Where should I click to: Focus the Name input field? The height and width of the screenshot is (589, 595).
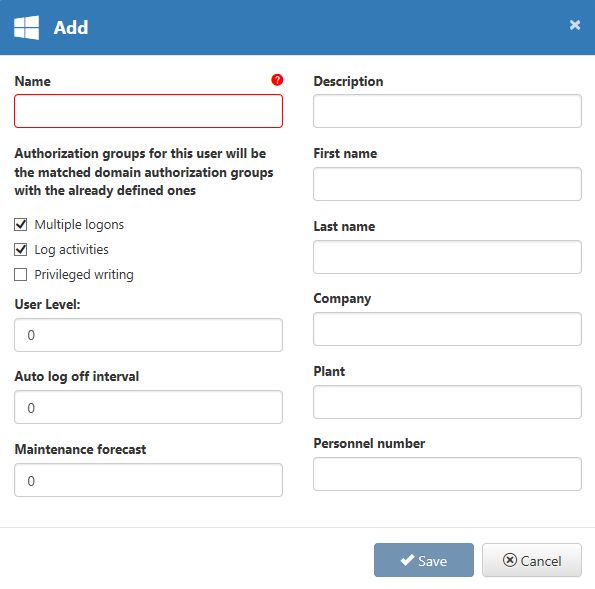tap(148, 111)
